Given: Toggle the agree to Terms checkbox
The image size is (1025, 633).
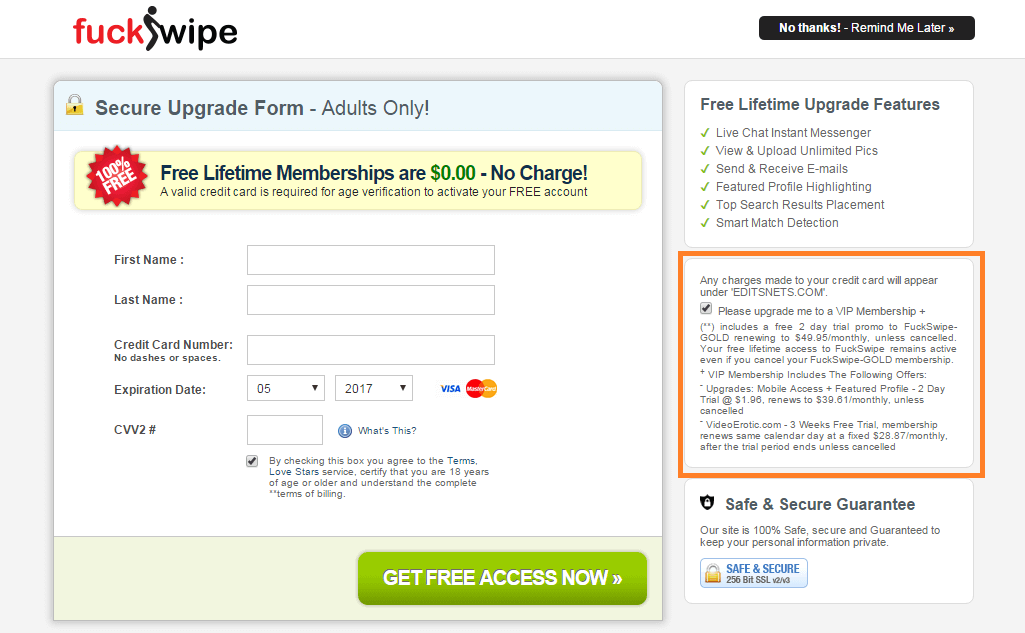Looking at the screenshot, I should (252, 461).
